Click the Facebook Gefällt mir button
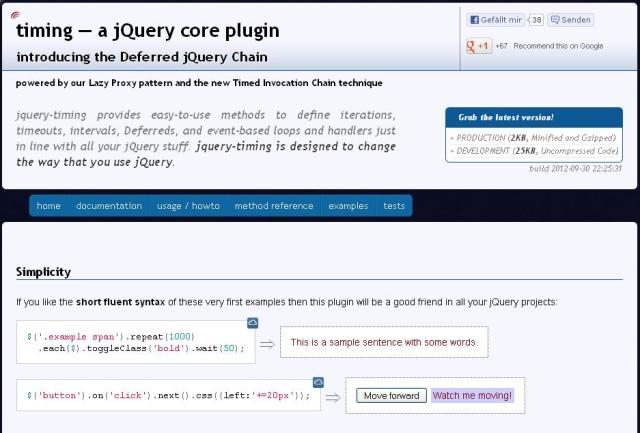 tap(496, 20)
